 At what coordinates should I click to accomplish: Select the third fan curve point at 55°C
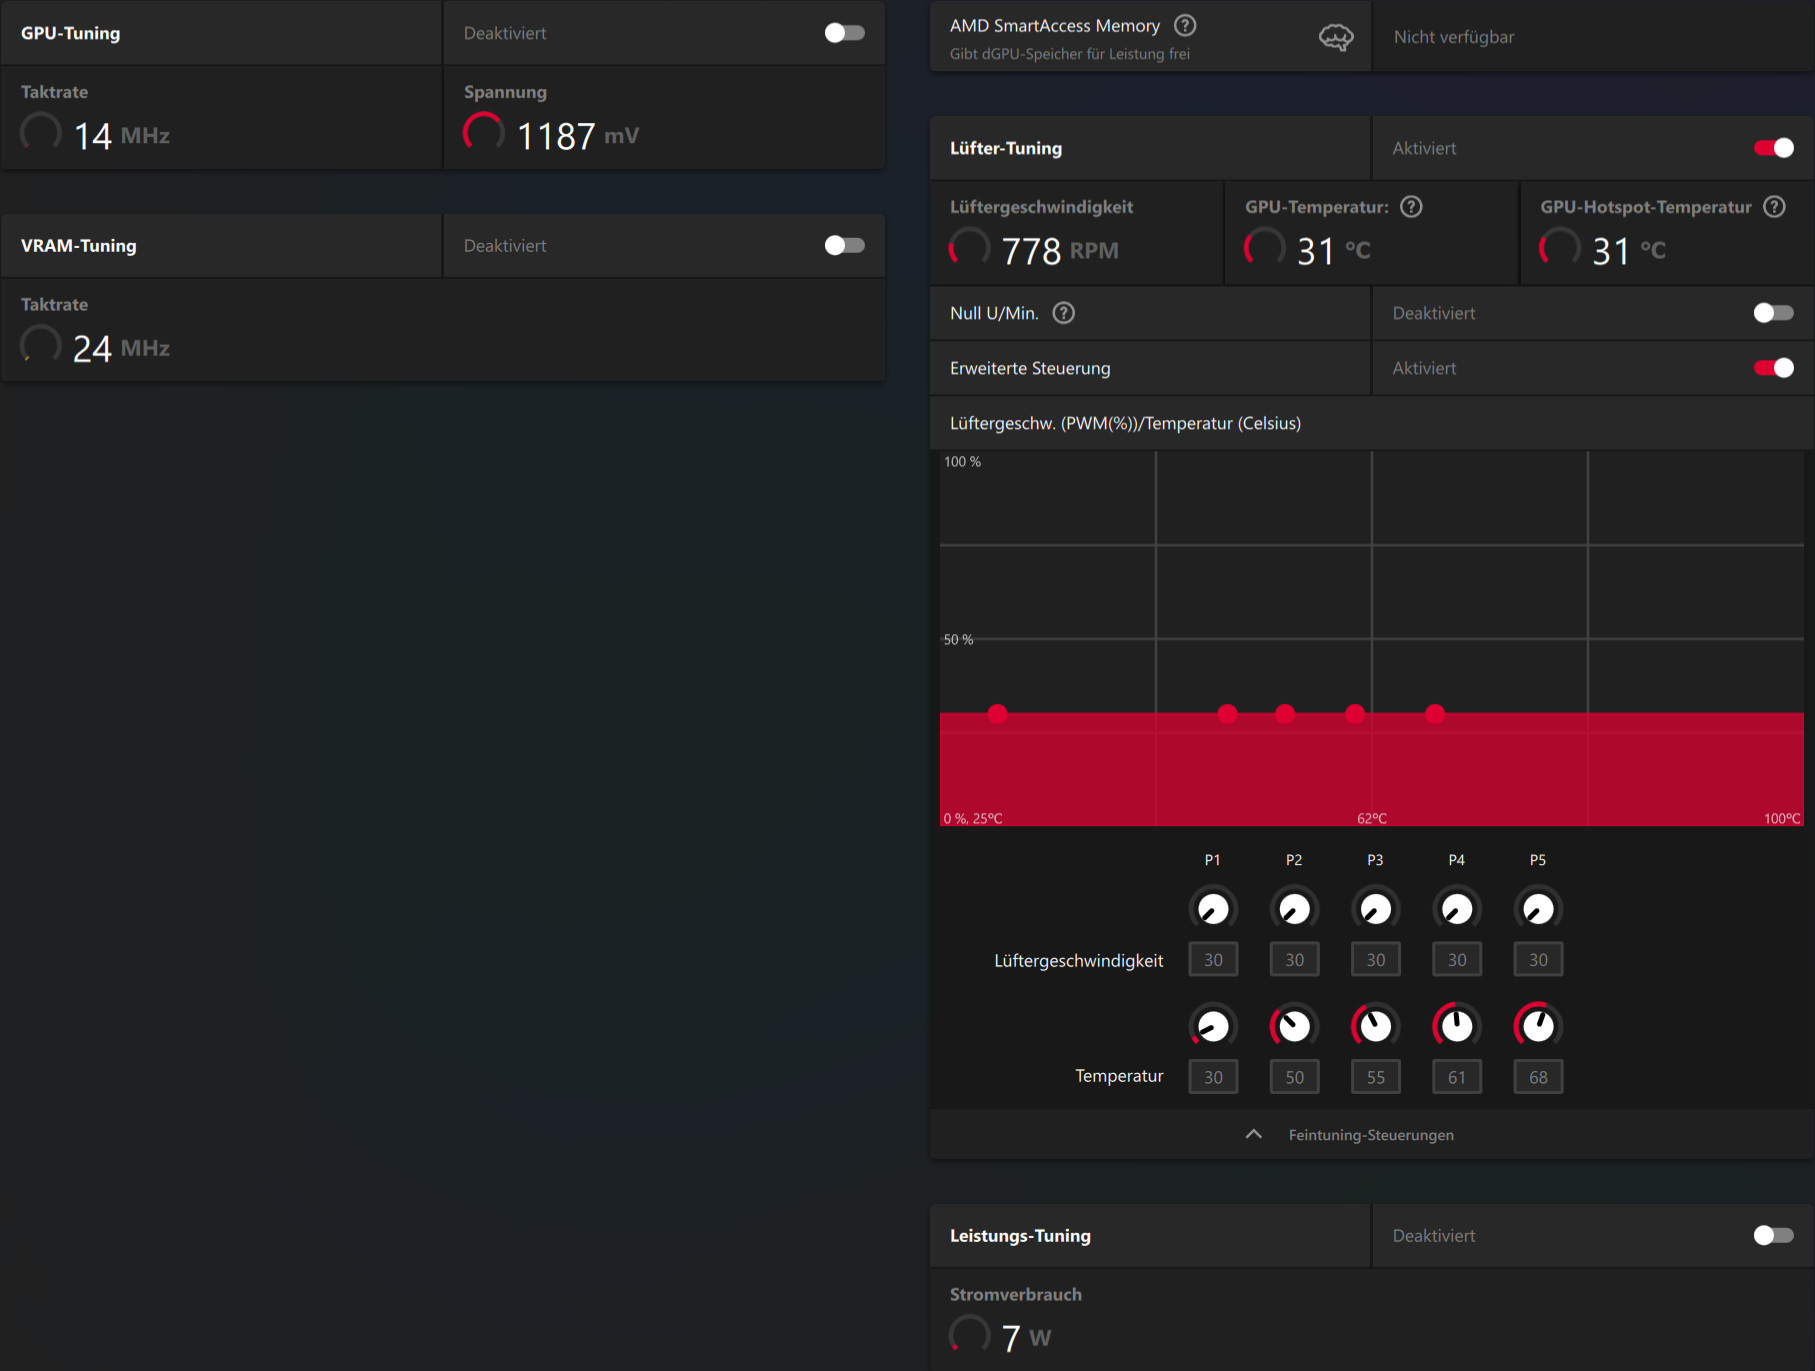pos(1285,713)
